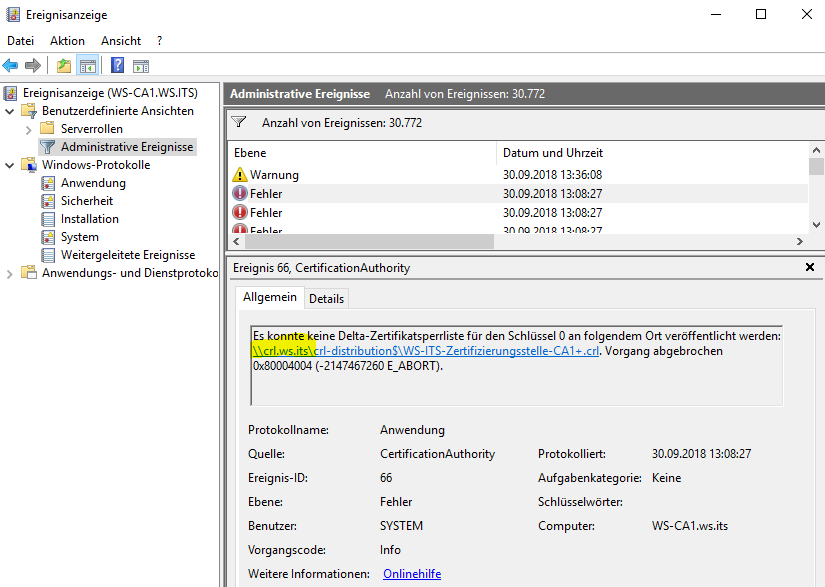Click the CertificationAuthority source value
Image resolution: width=825 pixels, height=587 pixels.
[437, 454]
